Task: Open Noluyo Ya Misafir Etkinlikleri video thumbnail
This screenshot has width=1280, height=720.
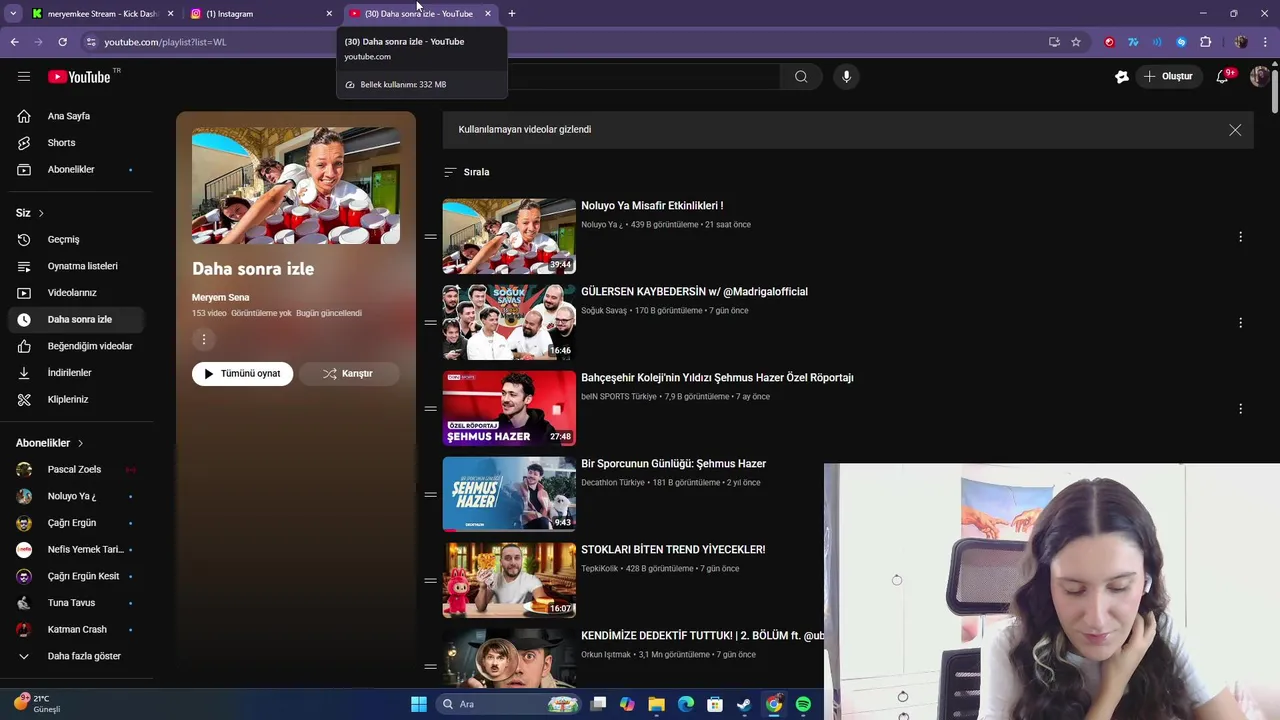Action: 509,236
